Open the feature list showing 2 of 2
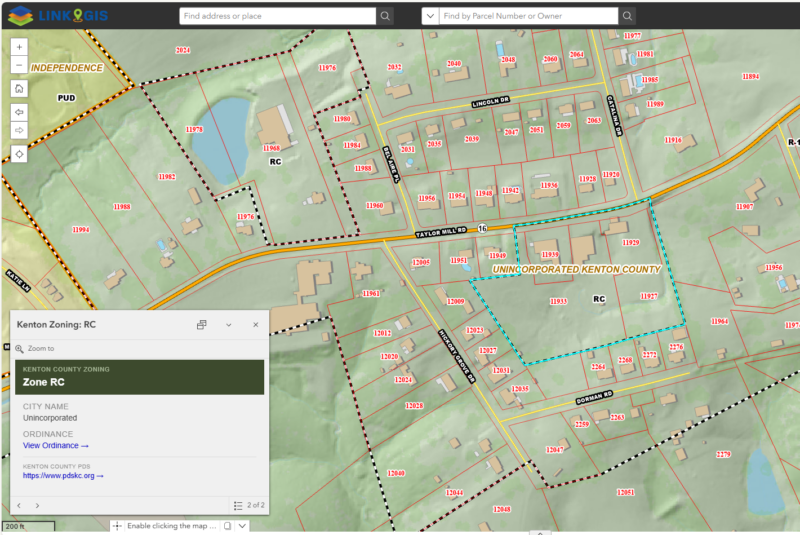The width and height of the screenshot is (800, 535). 248,505
